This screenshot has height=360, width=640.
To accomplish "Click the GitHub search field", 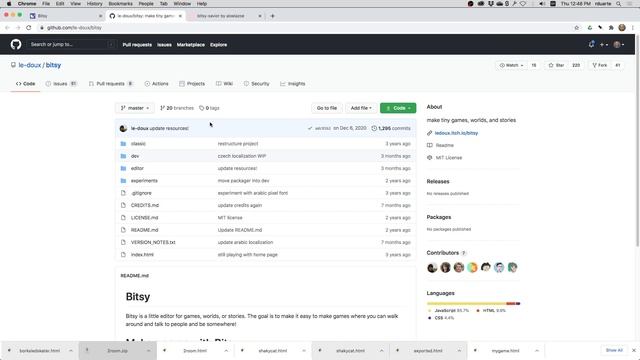I will click(72, 44).
